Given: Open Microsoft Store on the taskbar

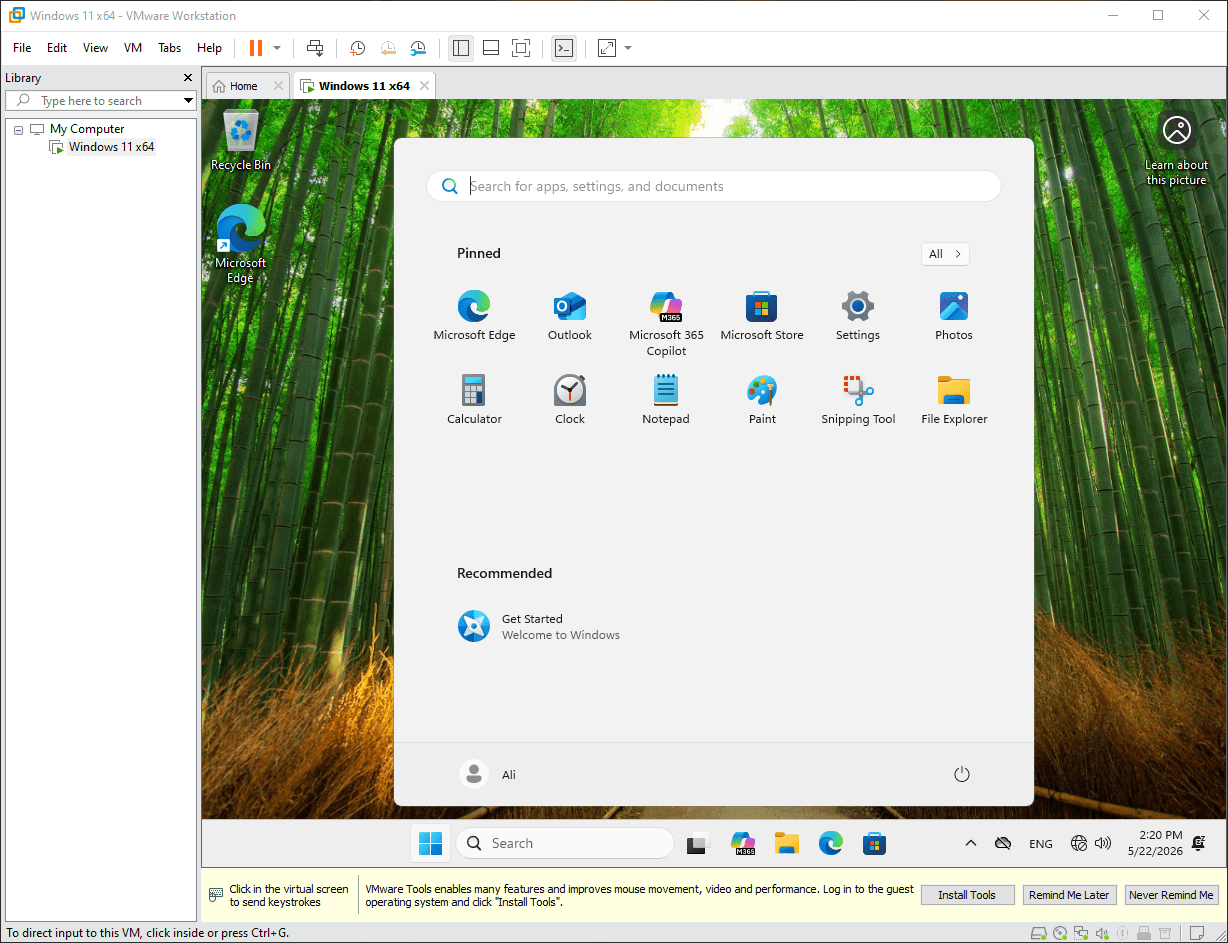Looking at the screenshot, I should (x=875, y=844).
